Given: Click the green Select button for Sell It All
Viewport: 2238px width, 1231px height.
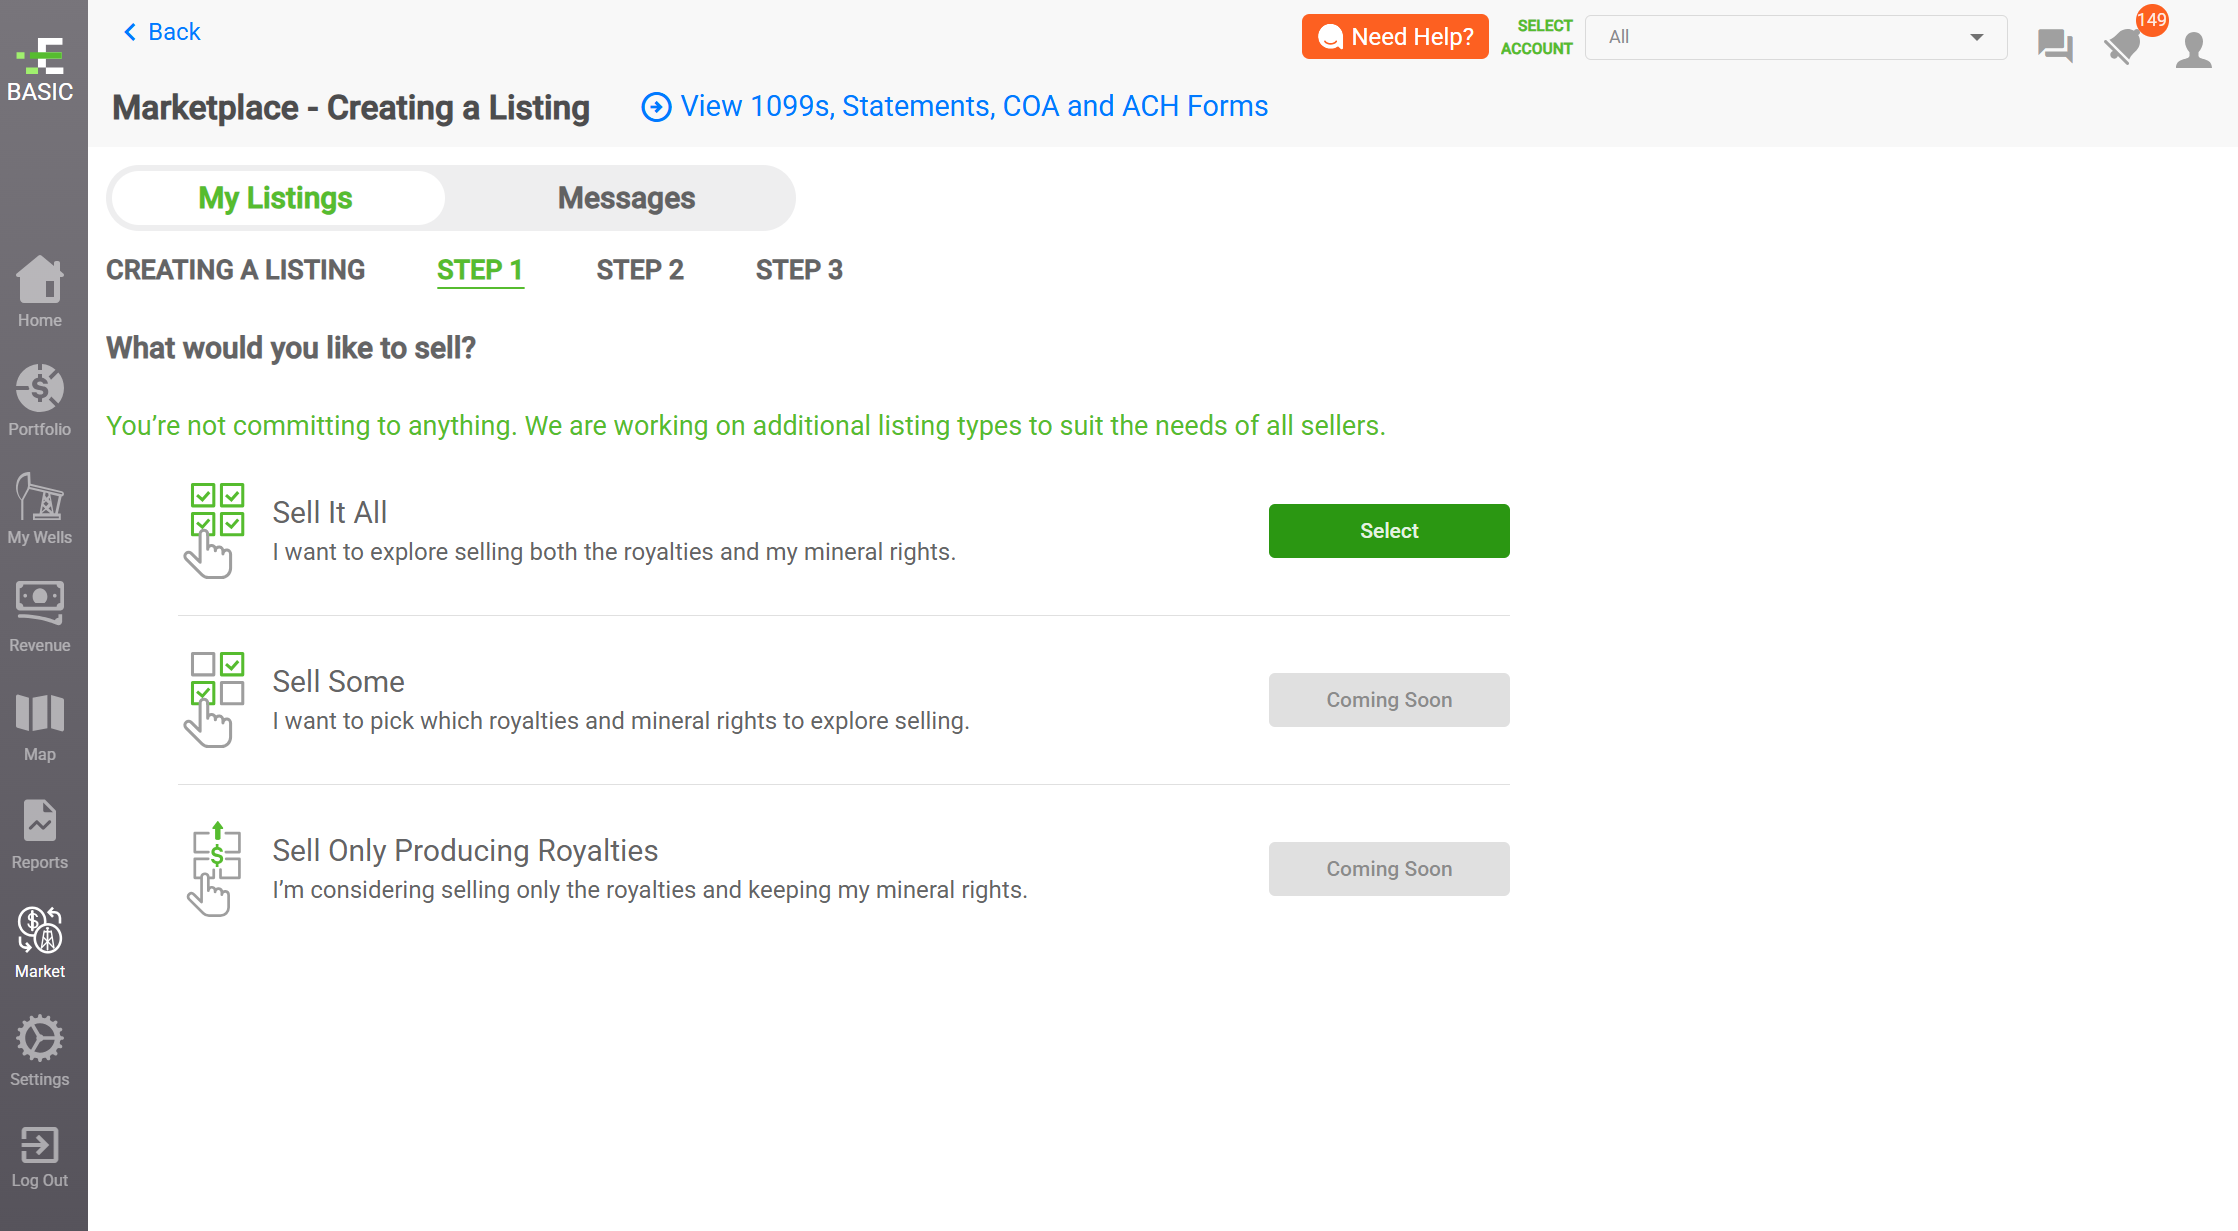Looking at the screenshot, I should pos(1388,530).
